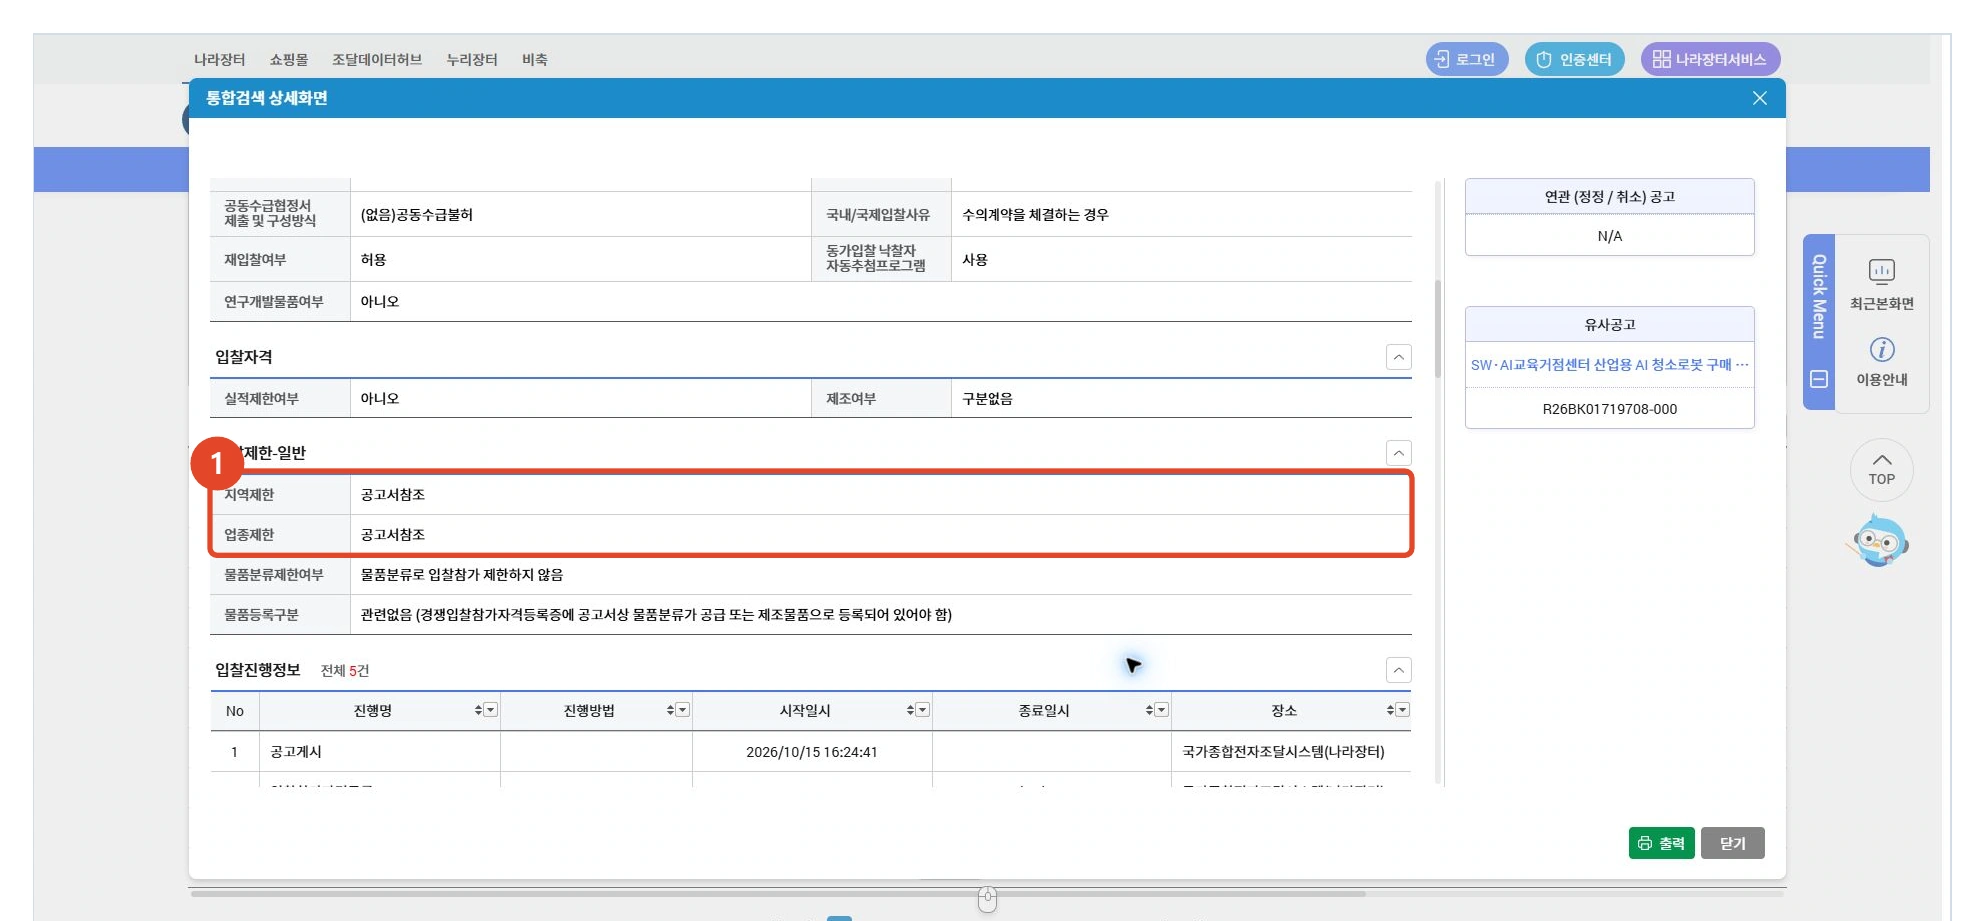Collapse the Quick Menu minus icon
Image resolution: width=1985 pixels, height=921 pixels.
tap(1819, 379)
